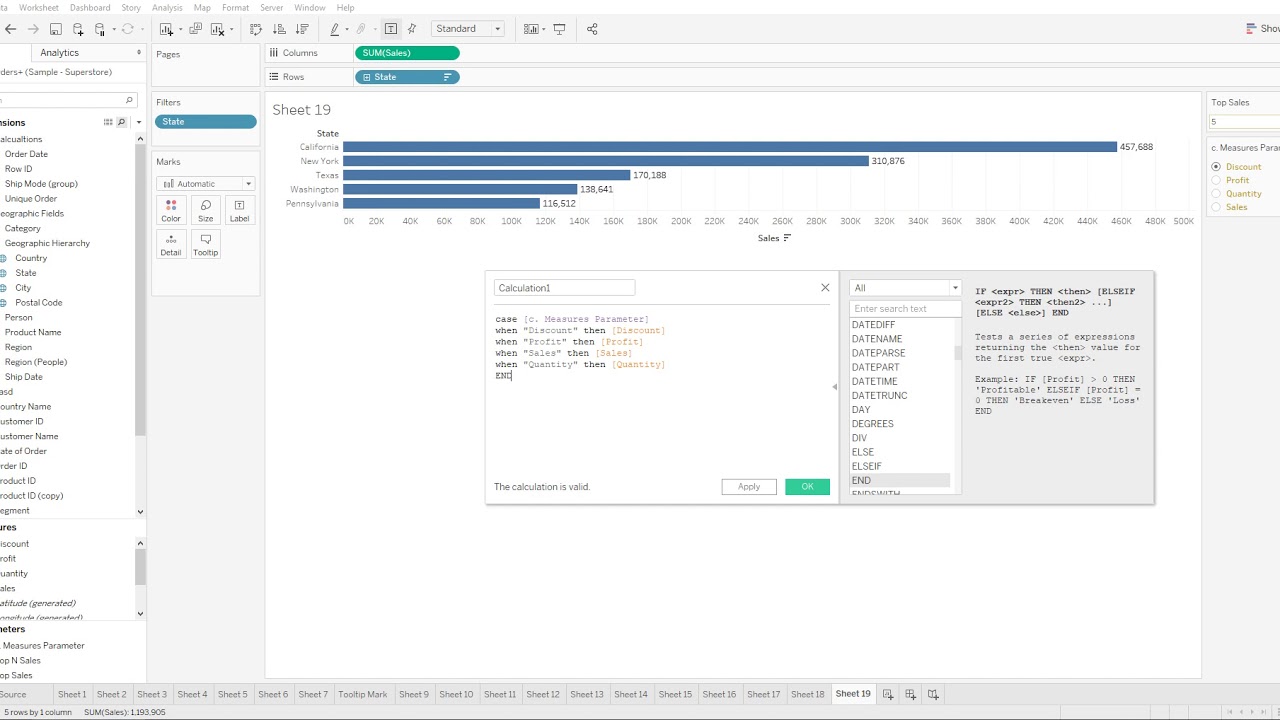
Task: Open the Tooltip marks card
Action: 205,245
